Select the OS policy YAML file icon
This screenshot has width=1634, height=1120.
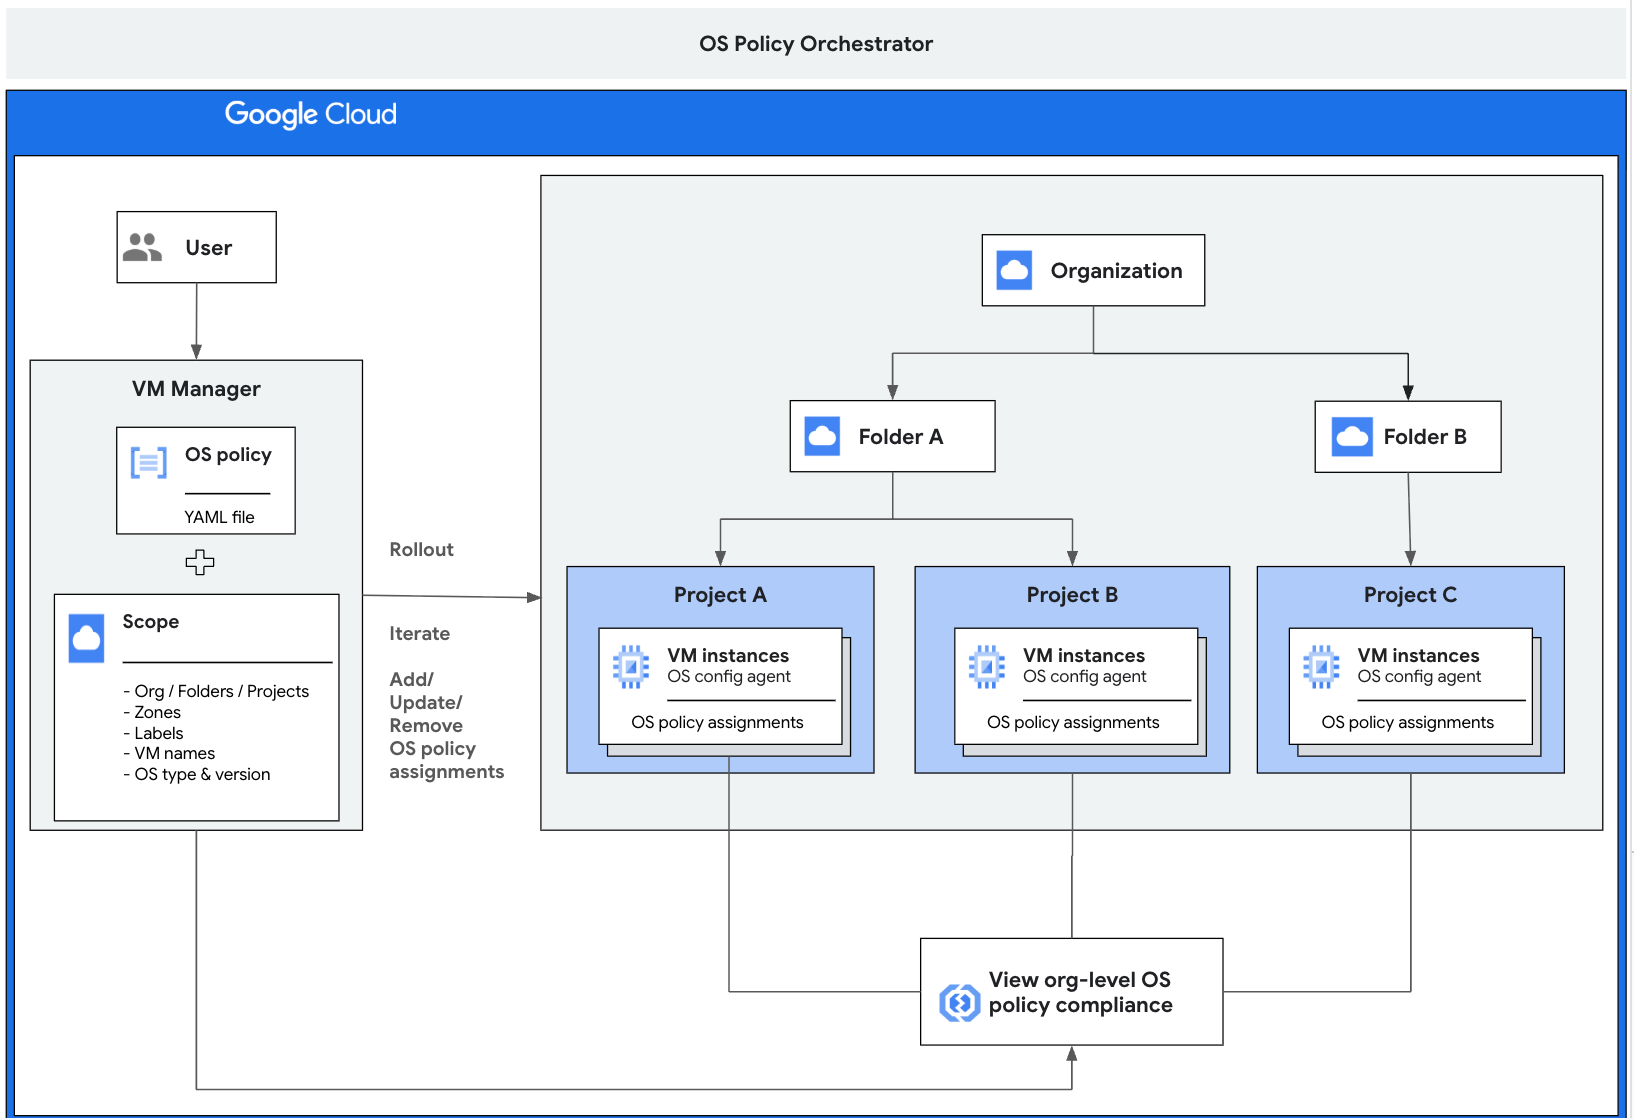tap(148, 462)
